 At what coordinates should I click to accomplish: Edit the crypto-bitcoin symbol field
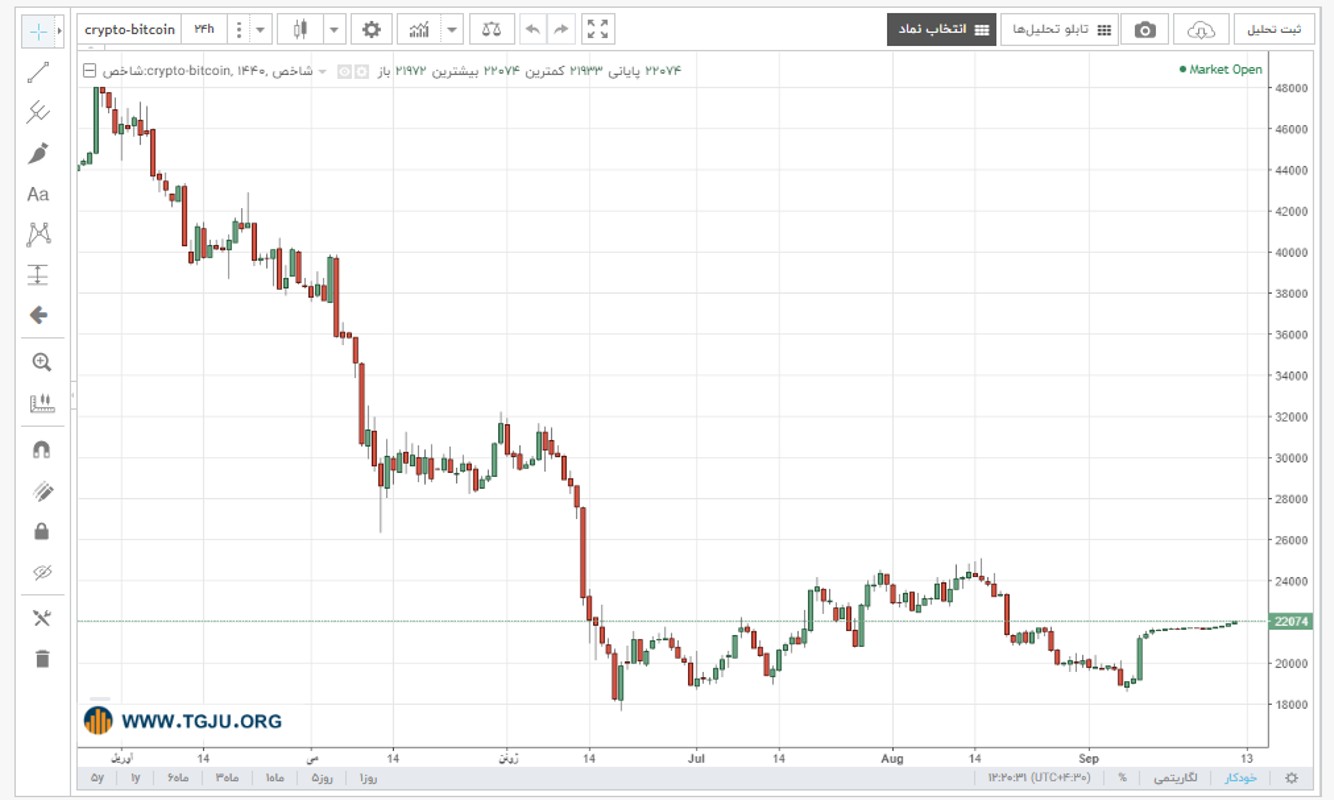(130, 30)
